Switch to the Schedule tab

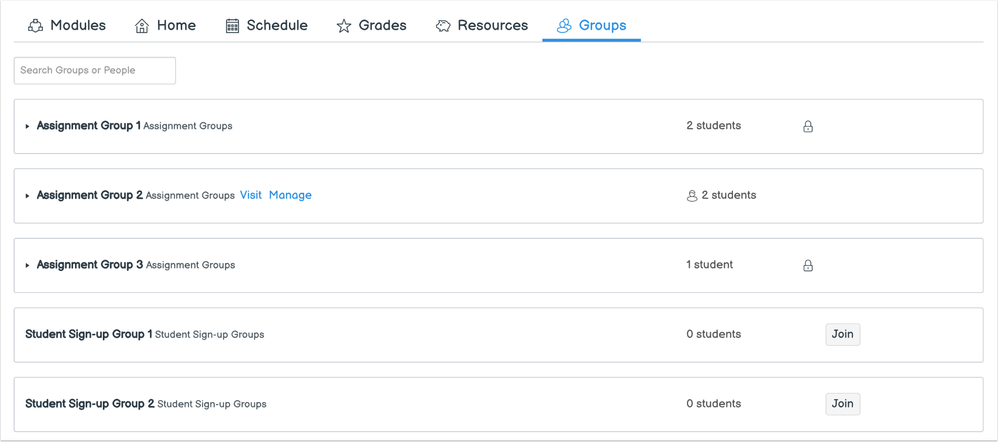[x=267, y=26]
